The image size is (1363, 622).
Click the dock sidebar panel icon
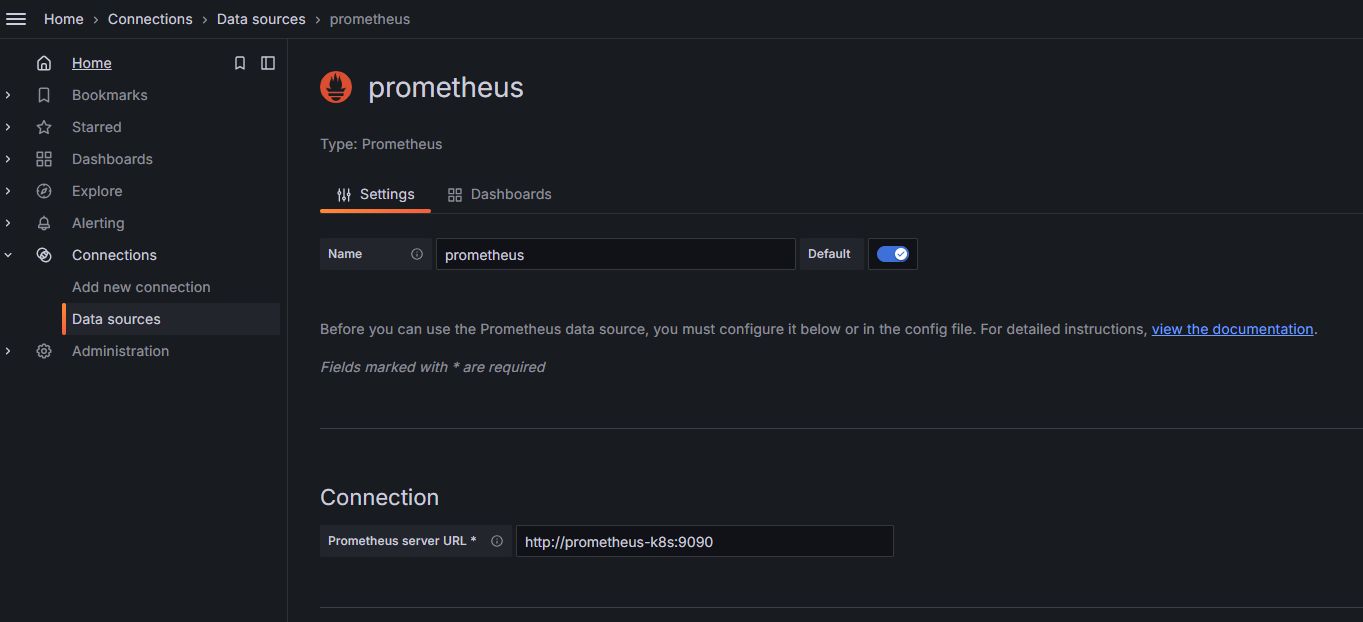pyautogui.click(x=268, y=63)
